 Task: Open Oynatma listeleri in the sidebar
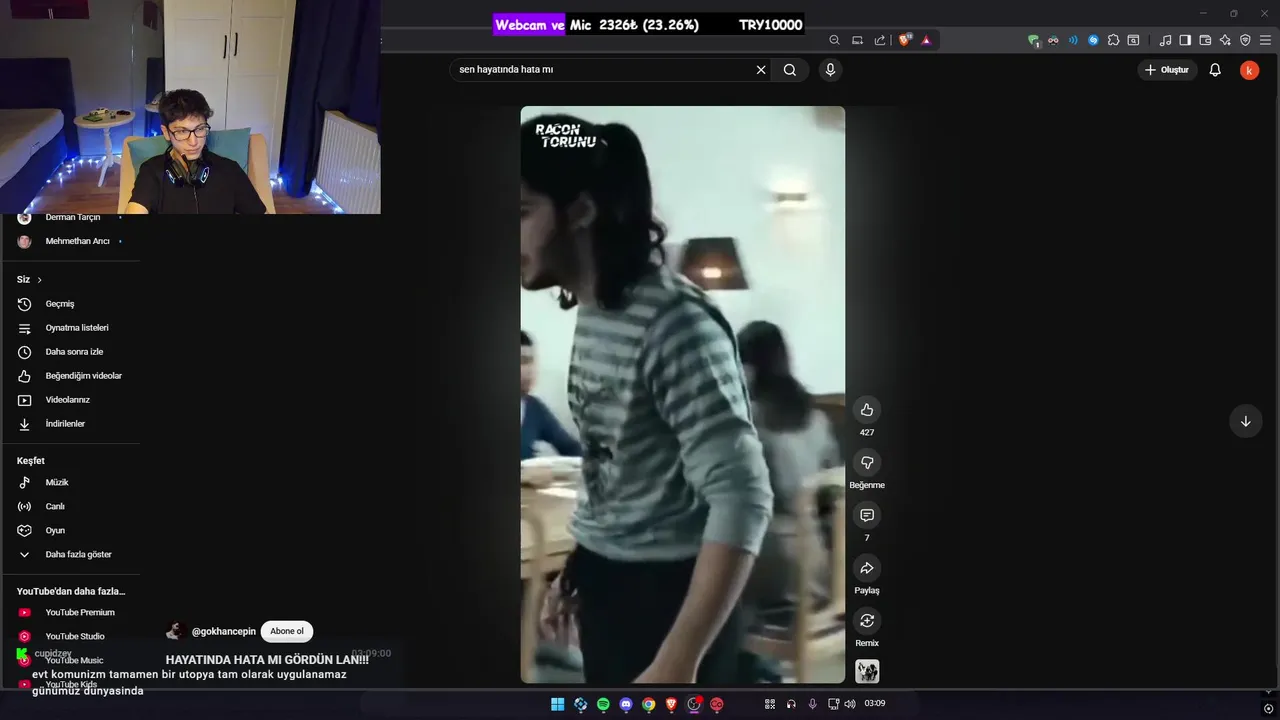(70, 328)
